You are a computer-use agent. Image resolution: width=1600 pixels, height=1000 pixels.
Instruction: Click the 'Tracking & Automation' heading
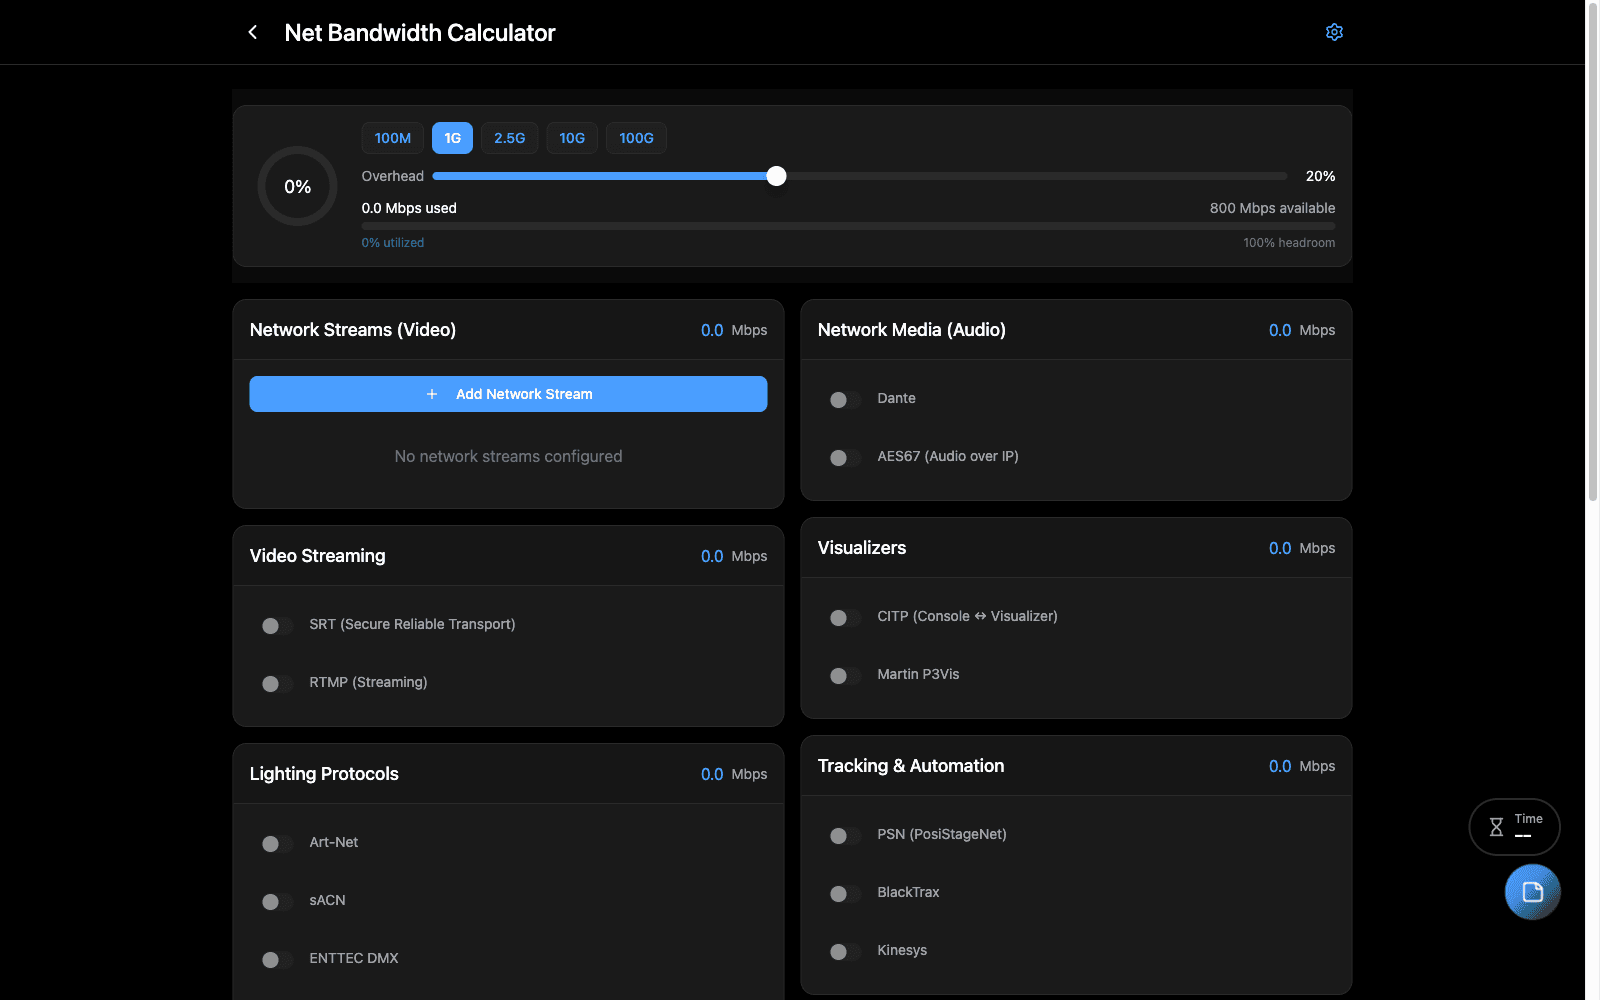(x=911, y=766)
